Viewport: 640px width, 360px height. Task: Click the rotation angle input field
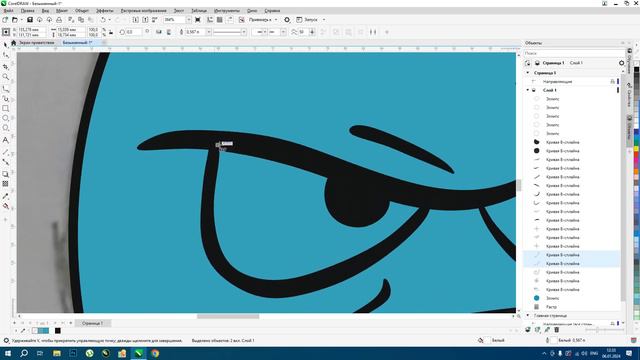[133, 32]
